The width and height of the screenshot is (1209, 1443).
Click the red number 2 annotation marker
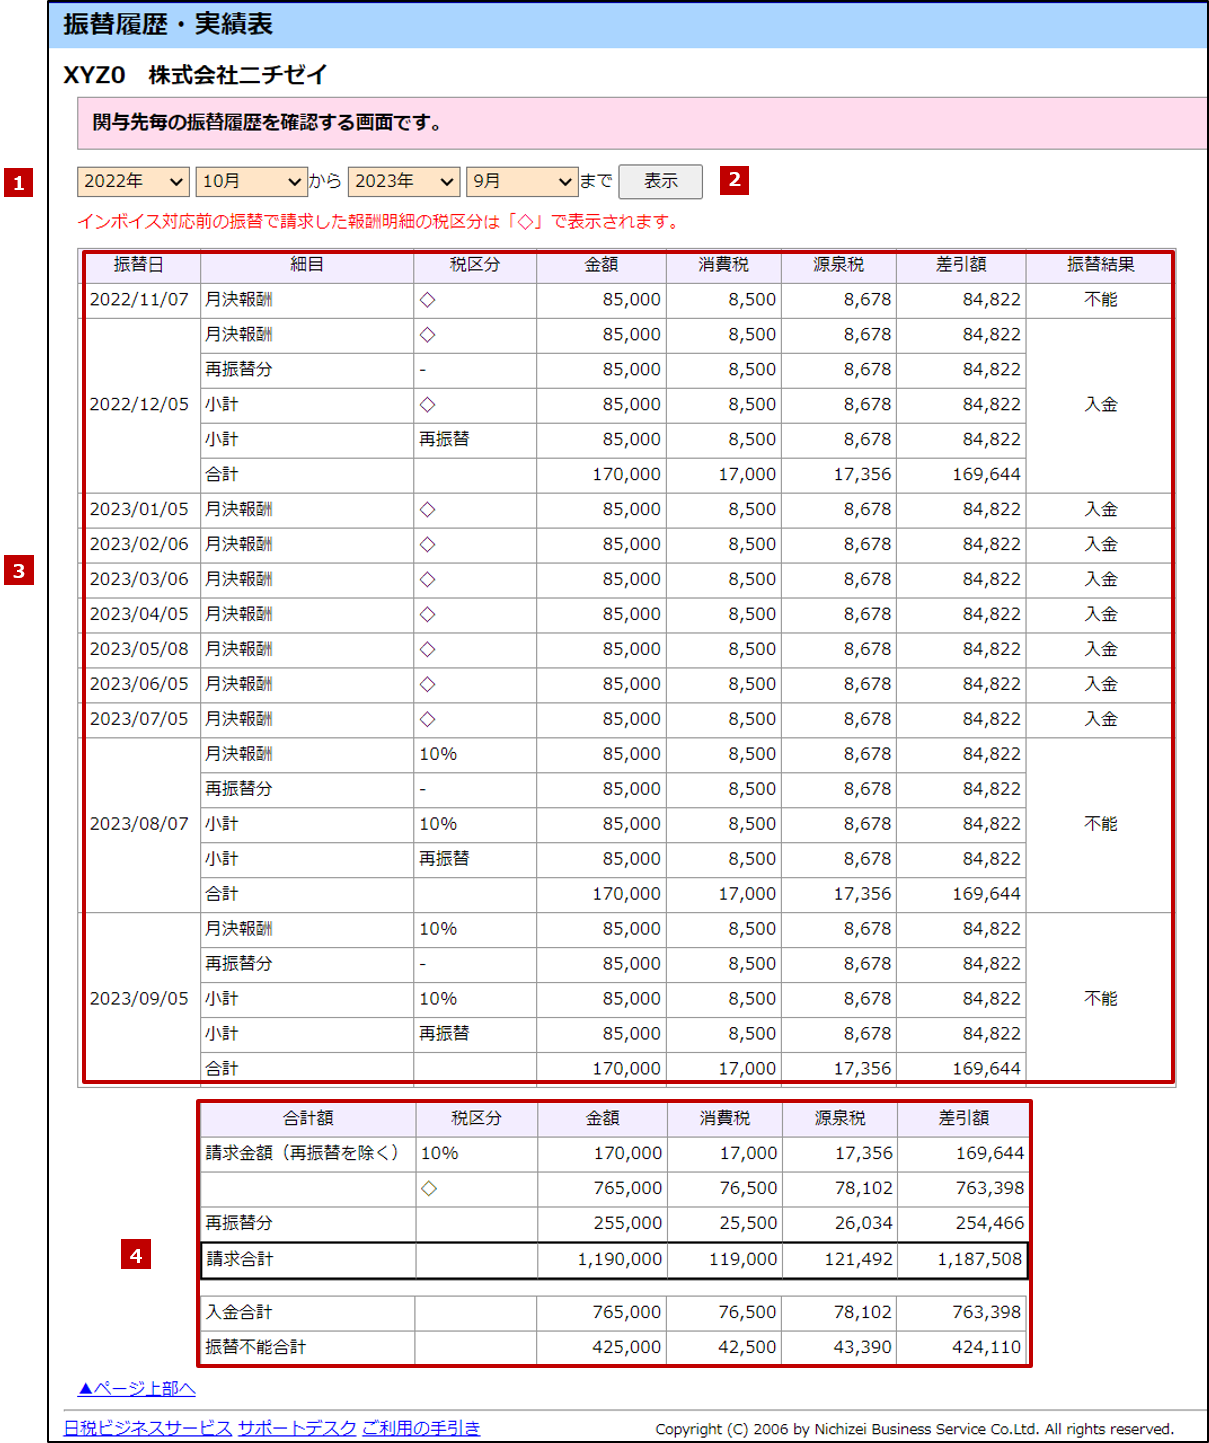734,180
